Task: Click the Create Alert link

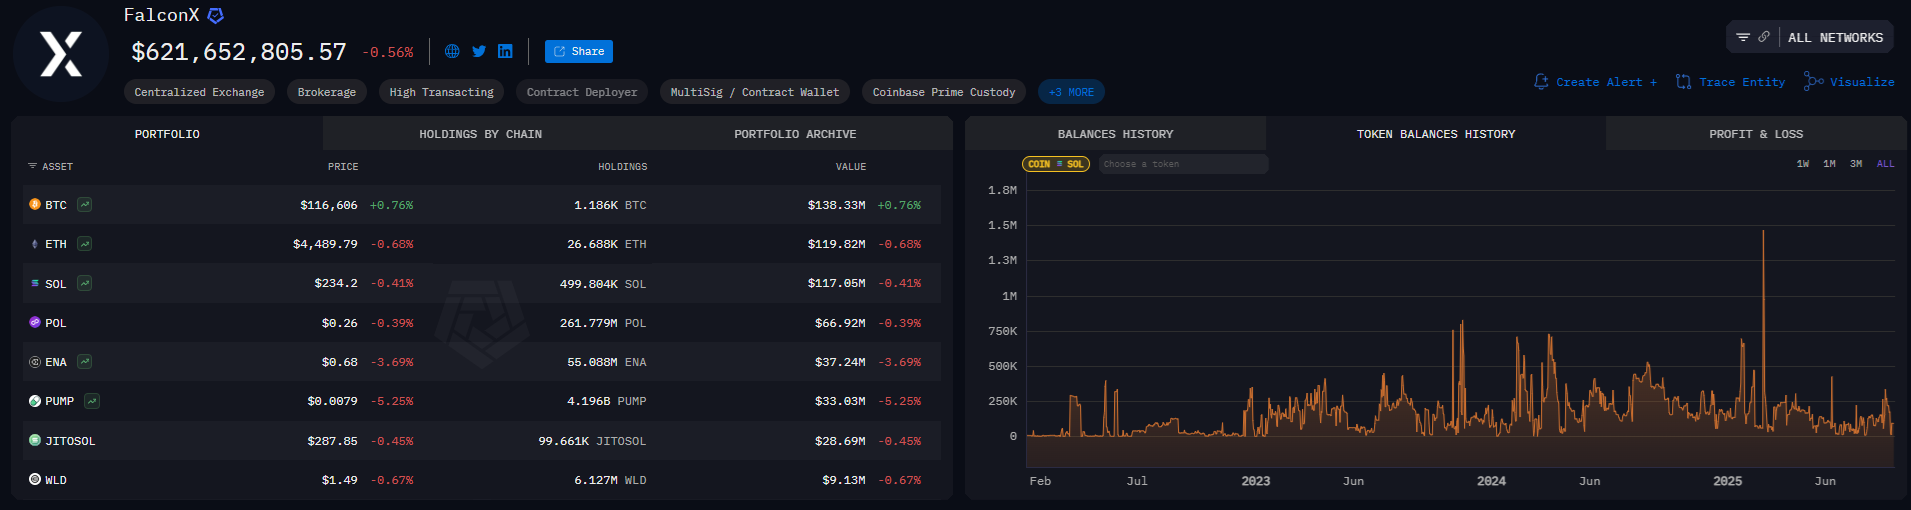Action: 1595,82
